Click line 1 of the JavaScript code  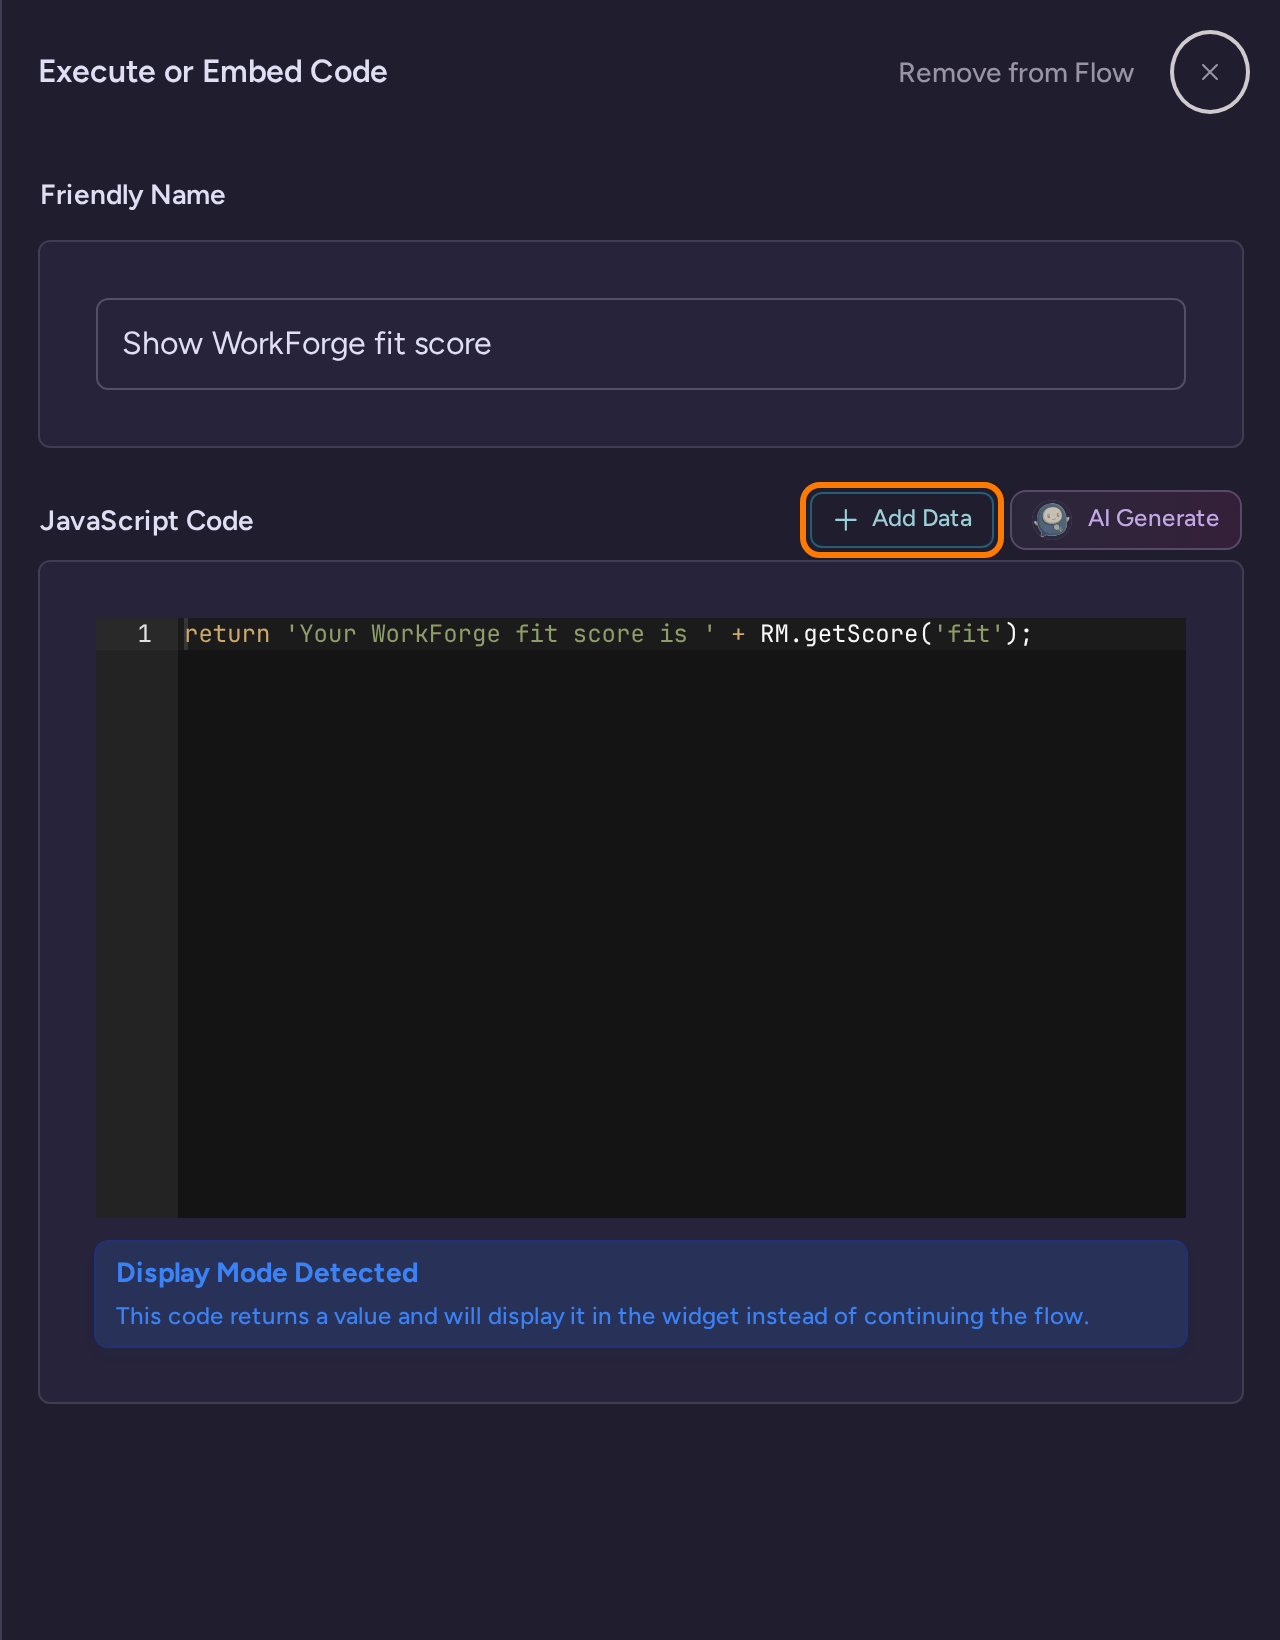[682, 634]
